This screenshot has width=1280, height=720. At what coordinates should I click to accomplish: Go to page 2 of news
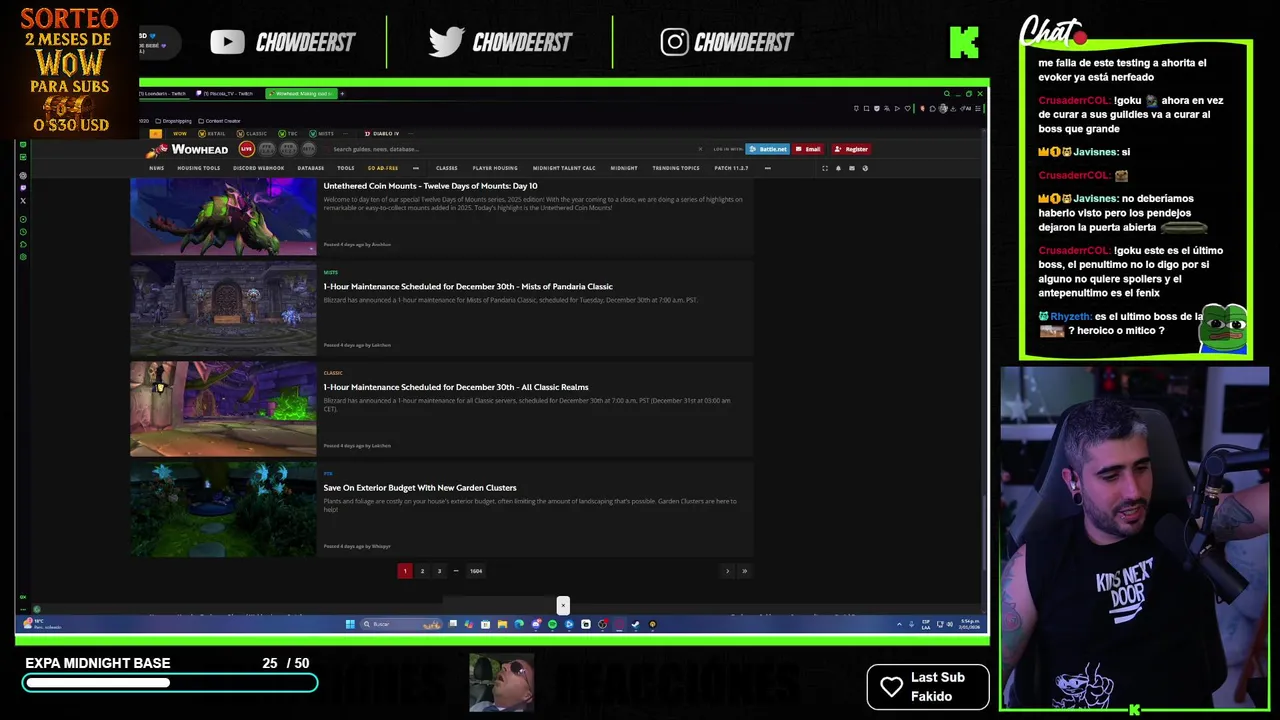click(422, 571)
